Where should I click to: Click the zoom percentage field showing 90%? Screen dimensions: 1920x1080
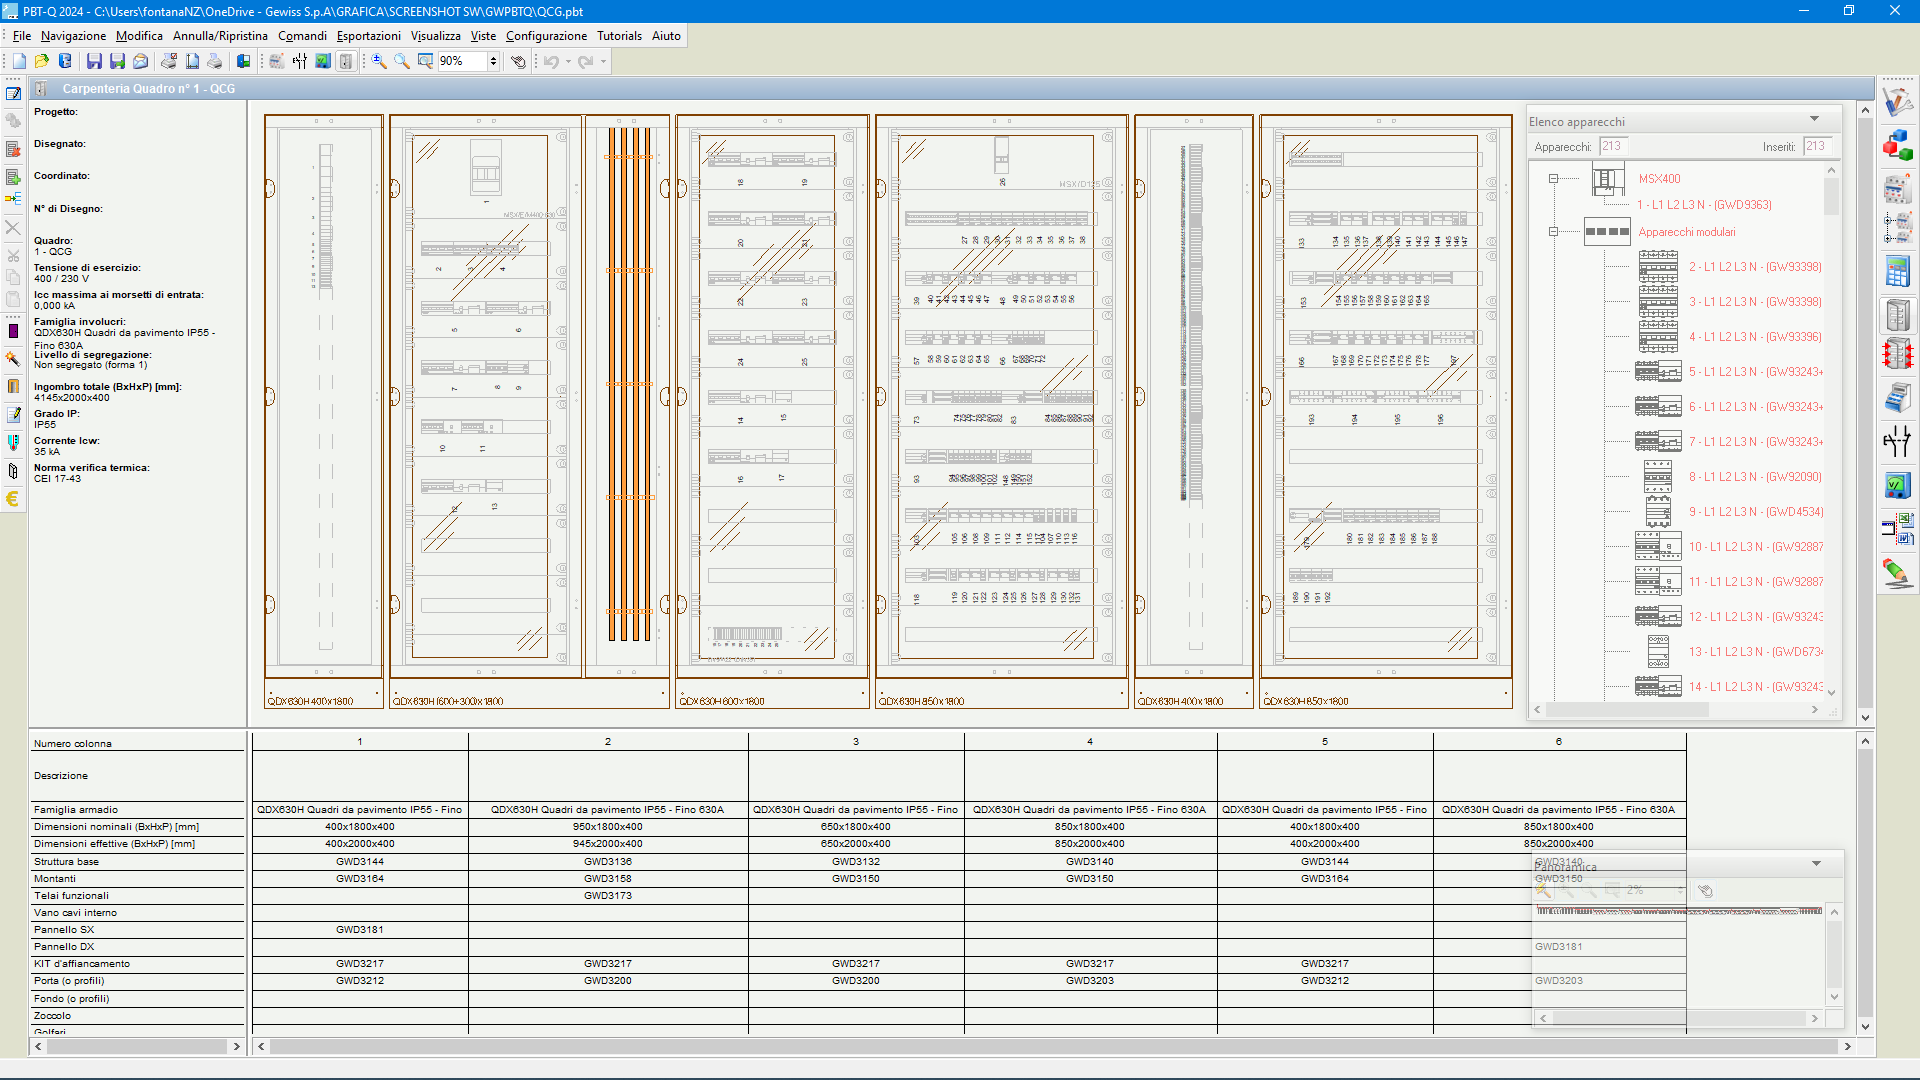pos(462,62)
